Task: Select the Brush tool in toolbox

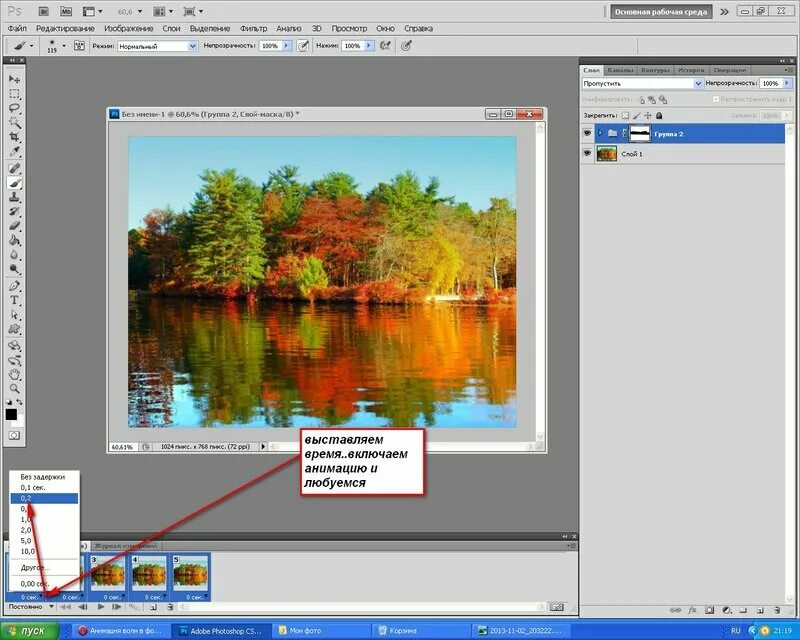Action: point(14,183)
